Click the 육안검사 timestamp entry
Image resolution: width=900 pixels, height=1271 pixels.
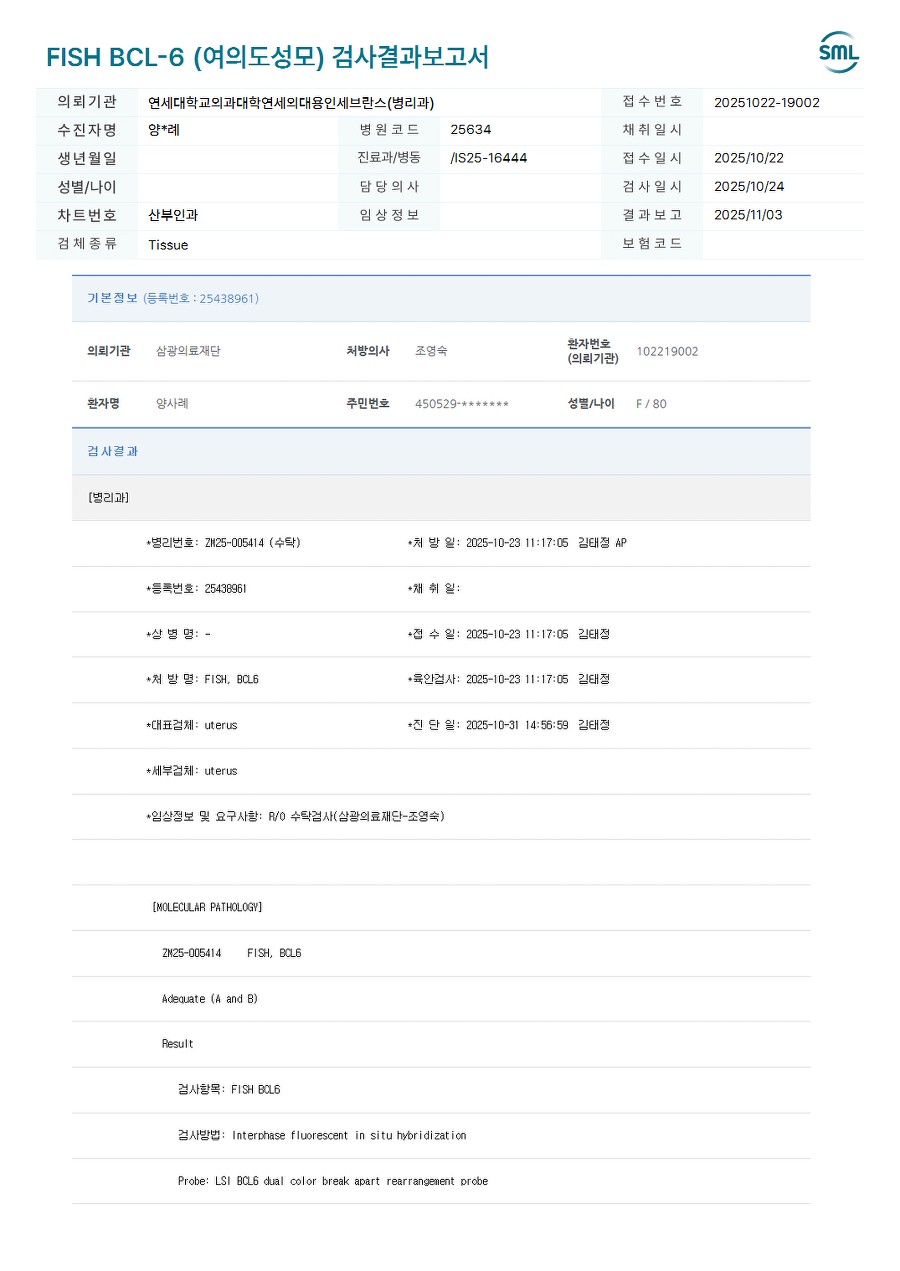tap(509, 679)
